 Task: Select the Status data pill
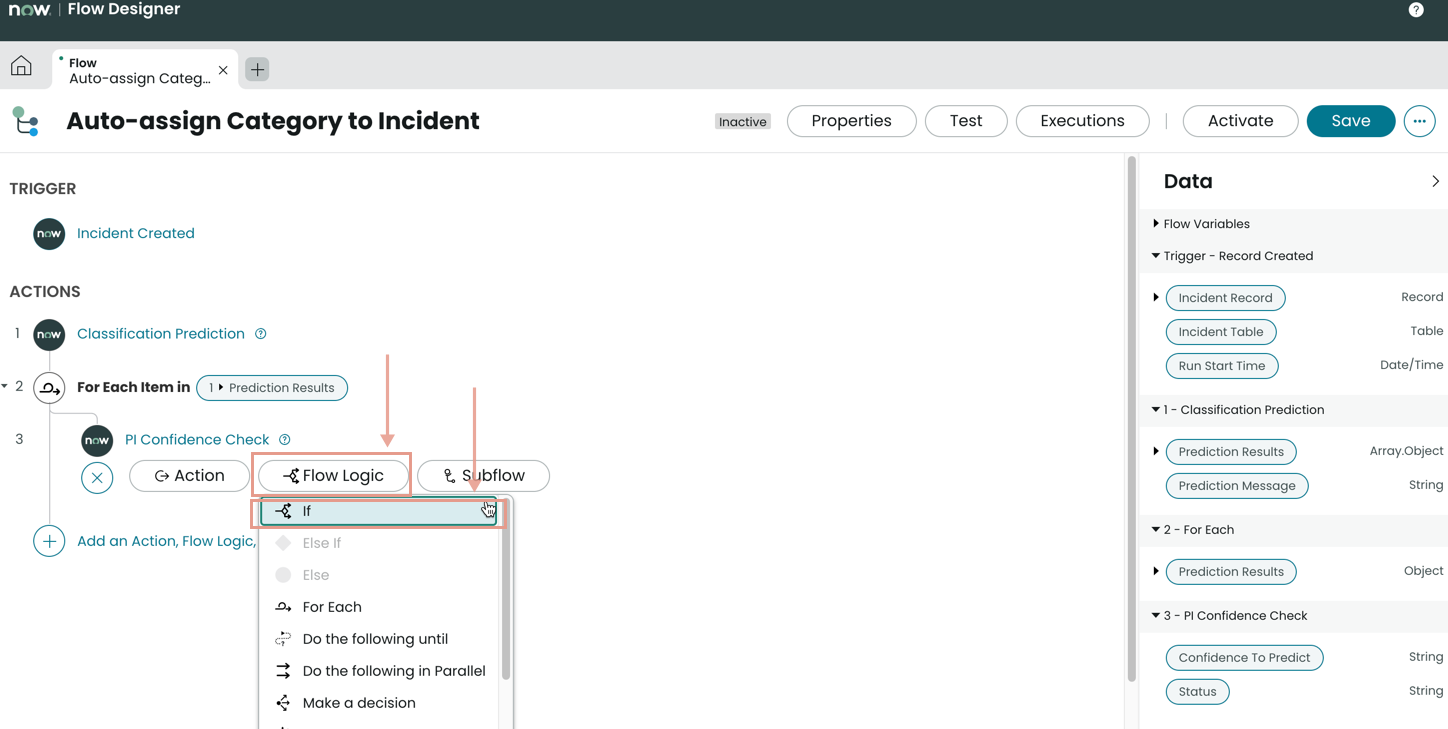point(1197,692)
